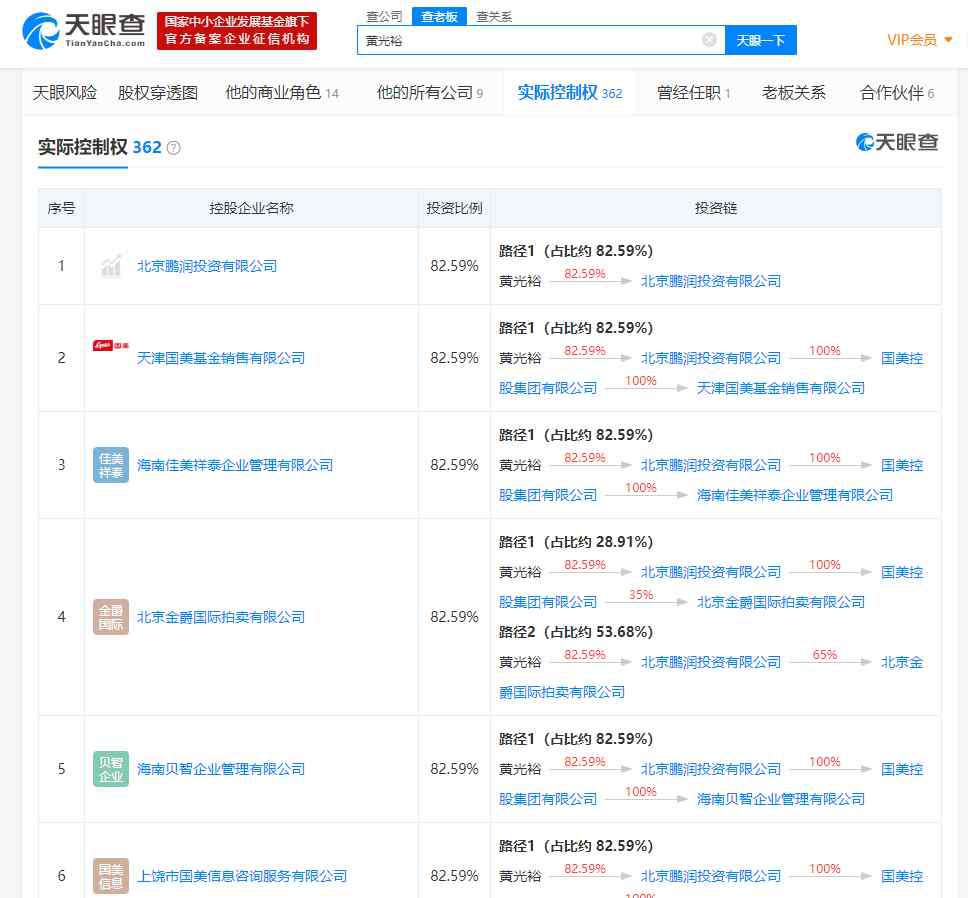The height and width of the screenshot is (898, 968).
Task: Open 天津国美基金销售有限公司 link in the company name column
Action: pos(220,358)
